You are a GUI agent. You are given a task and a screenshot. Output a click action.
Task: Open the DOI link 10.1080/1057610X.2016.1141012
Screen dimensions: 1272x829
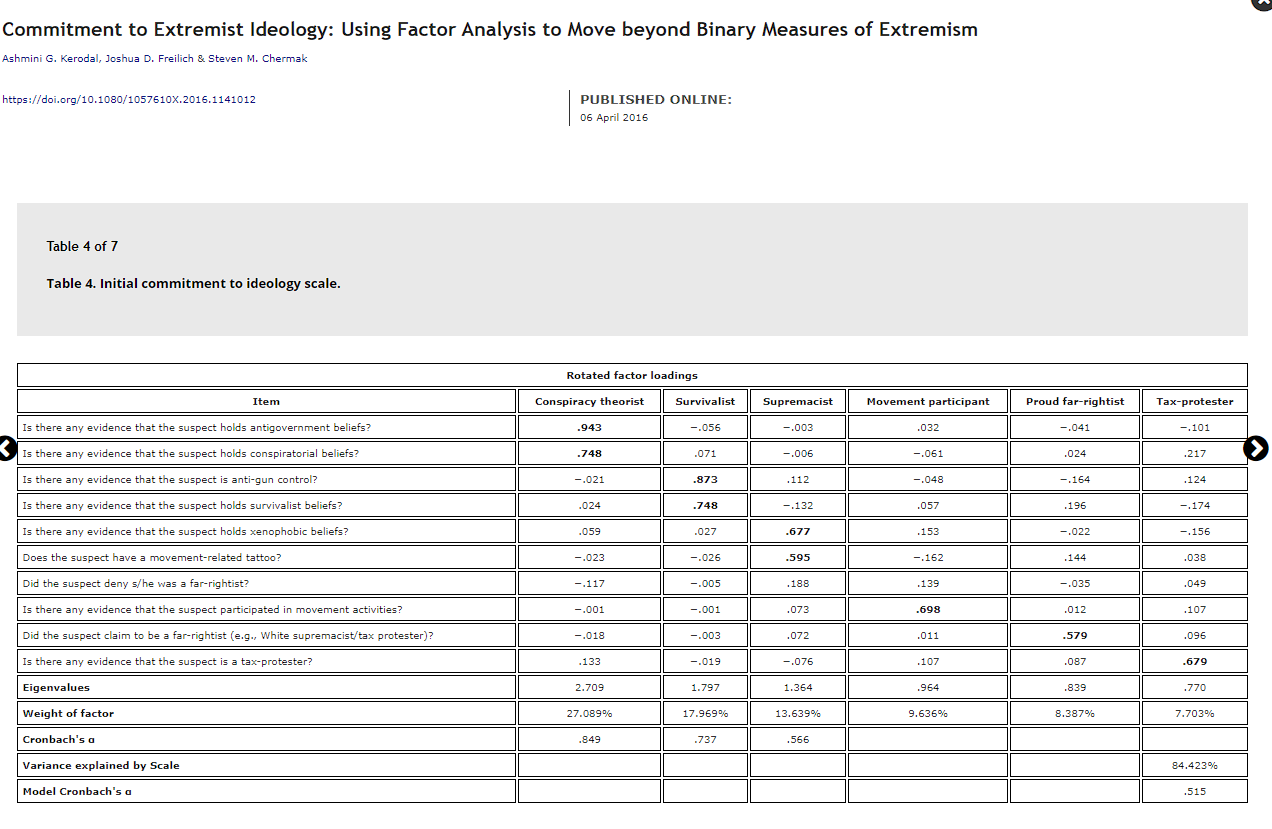129,99
